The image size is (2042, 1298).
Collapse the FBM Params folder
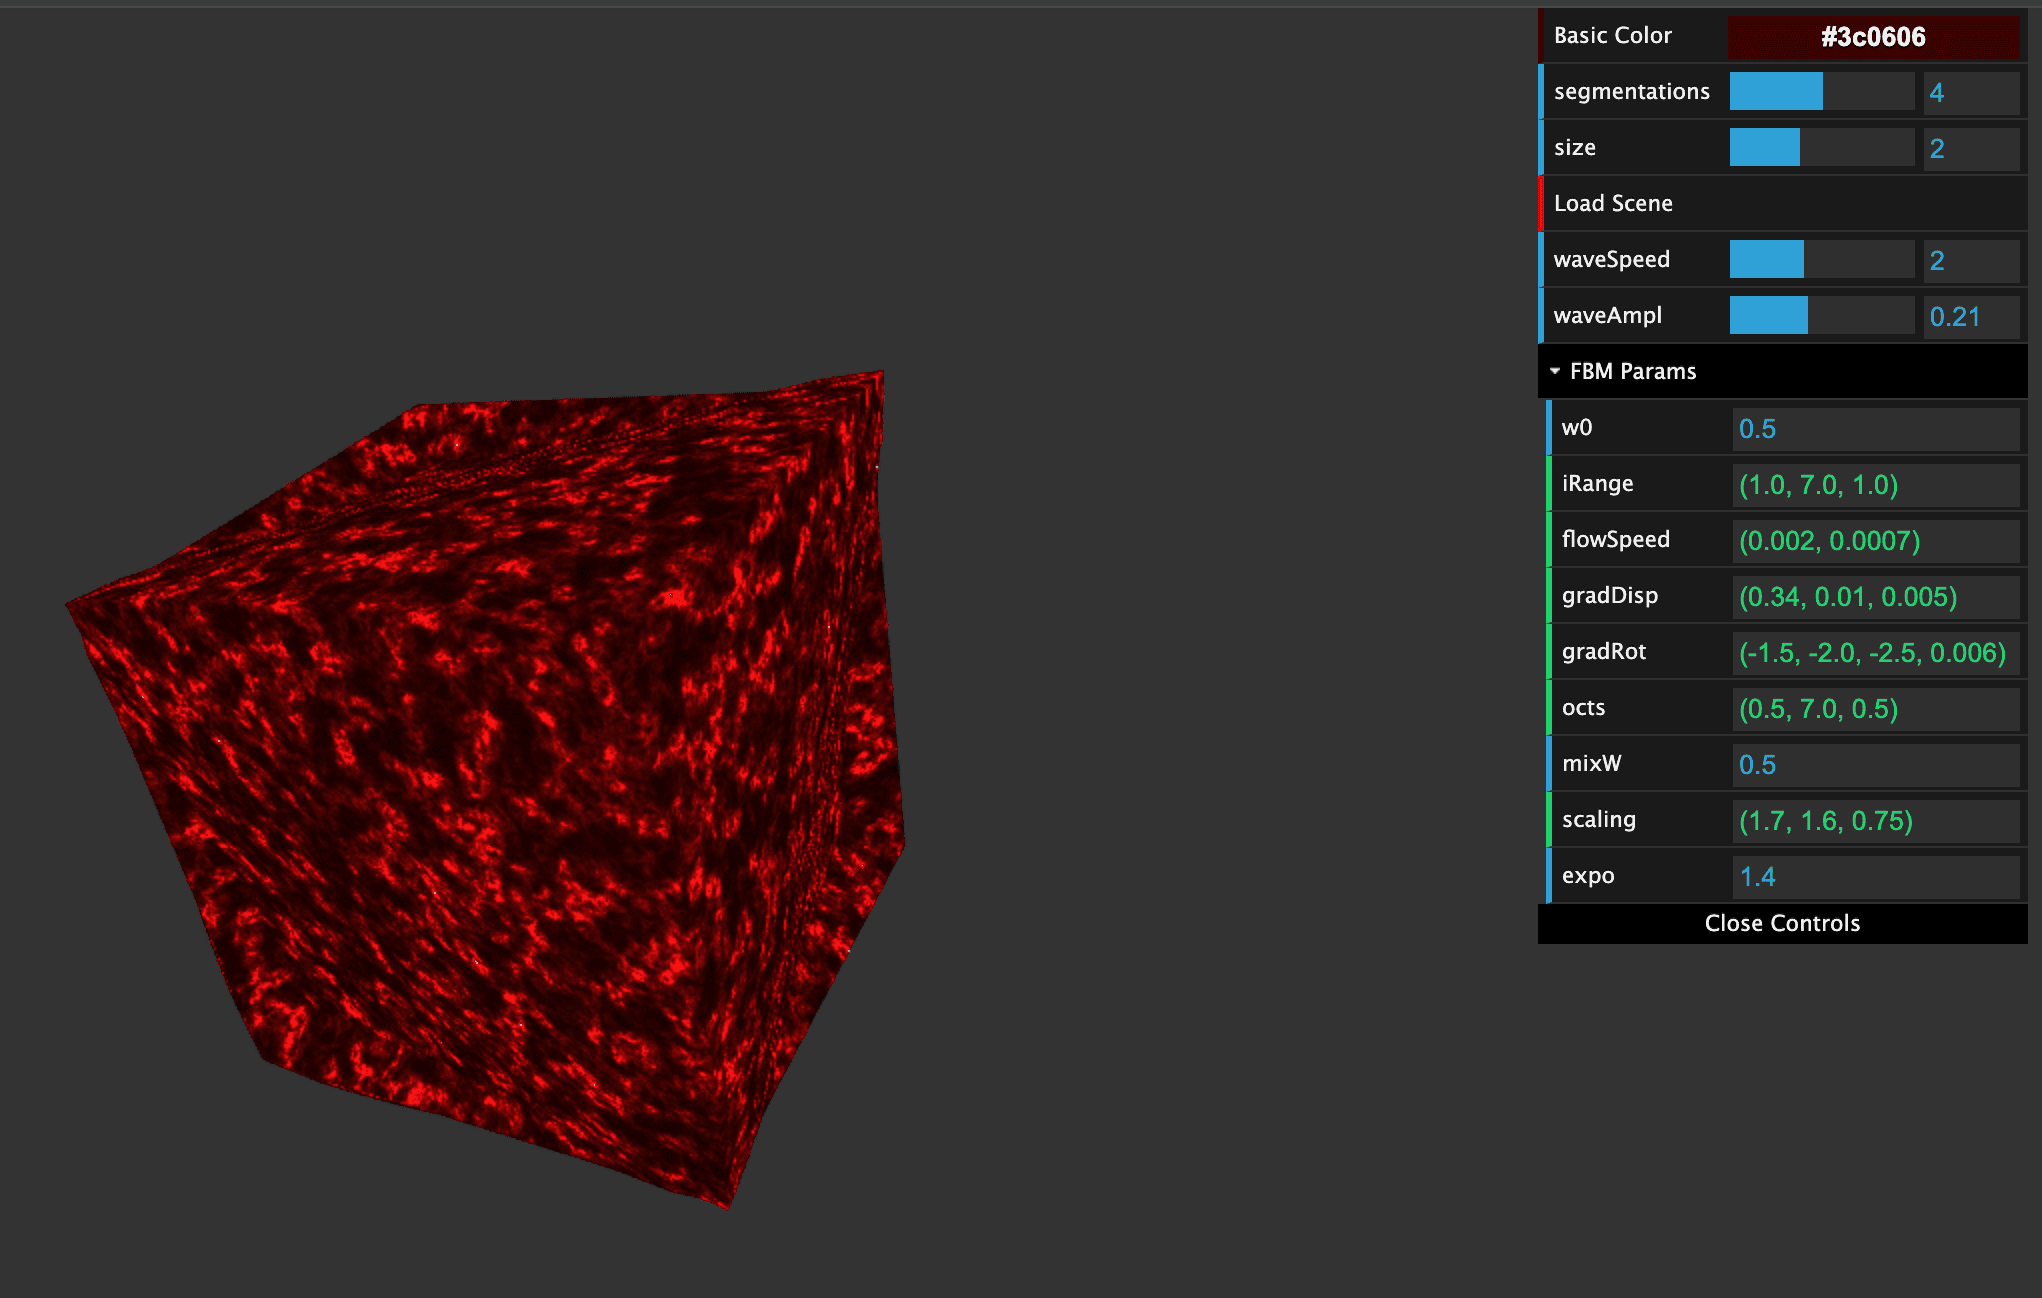point(1783,372)
